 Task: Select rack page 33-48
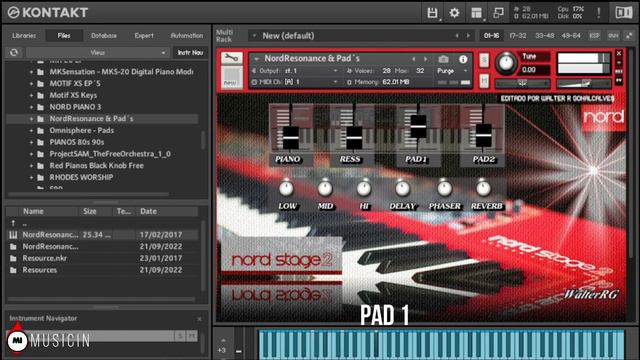[544, 36]
